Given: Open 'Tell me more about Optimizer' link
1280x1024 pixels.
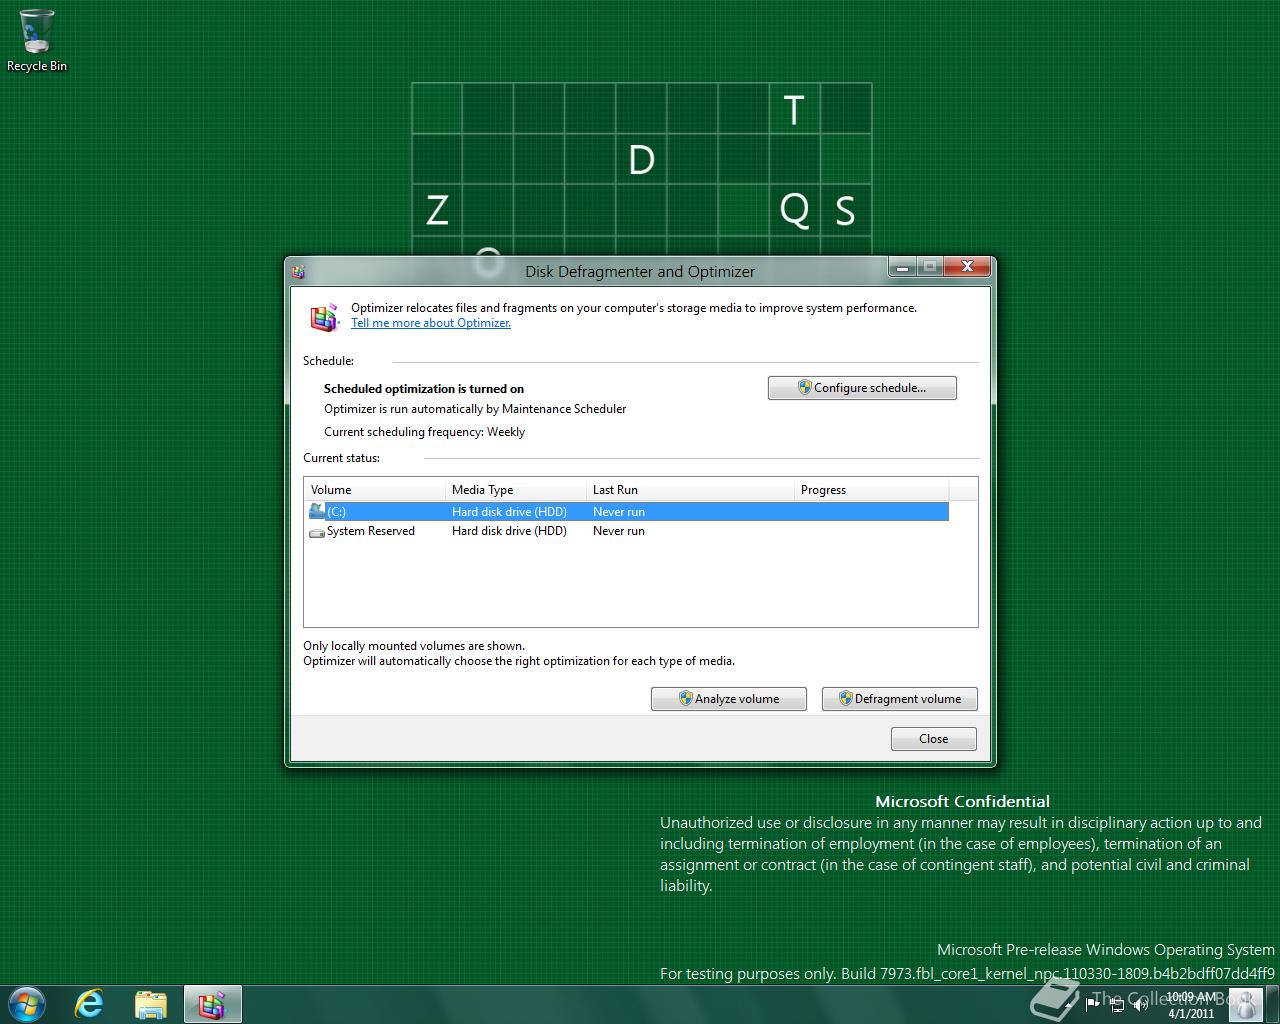Looking at the screenshot, I should 431,323.
